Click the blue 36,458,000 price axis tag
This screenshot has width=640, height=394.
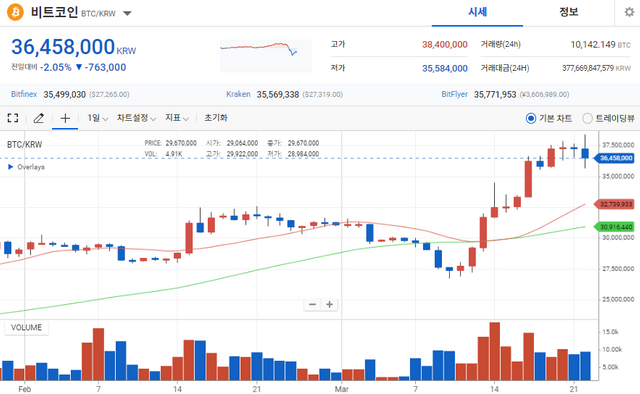[x=613, y=158]
